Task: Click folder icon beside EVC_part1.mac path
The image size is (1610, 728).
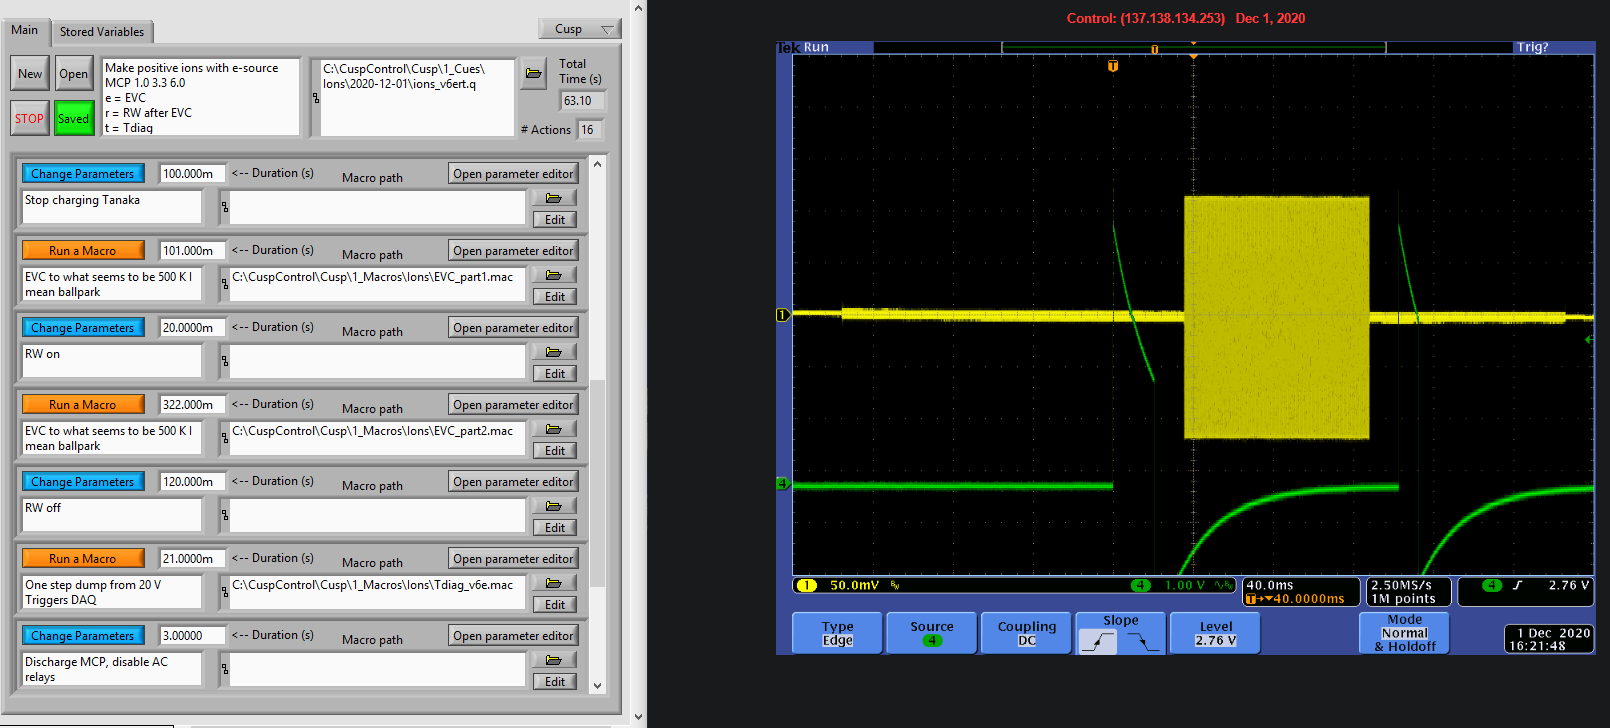Action: (554, 275)
